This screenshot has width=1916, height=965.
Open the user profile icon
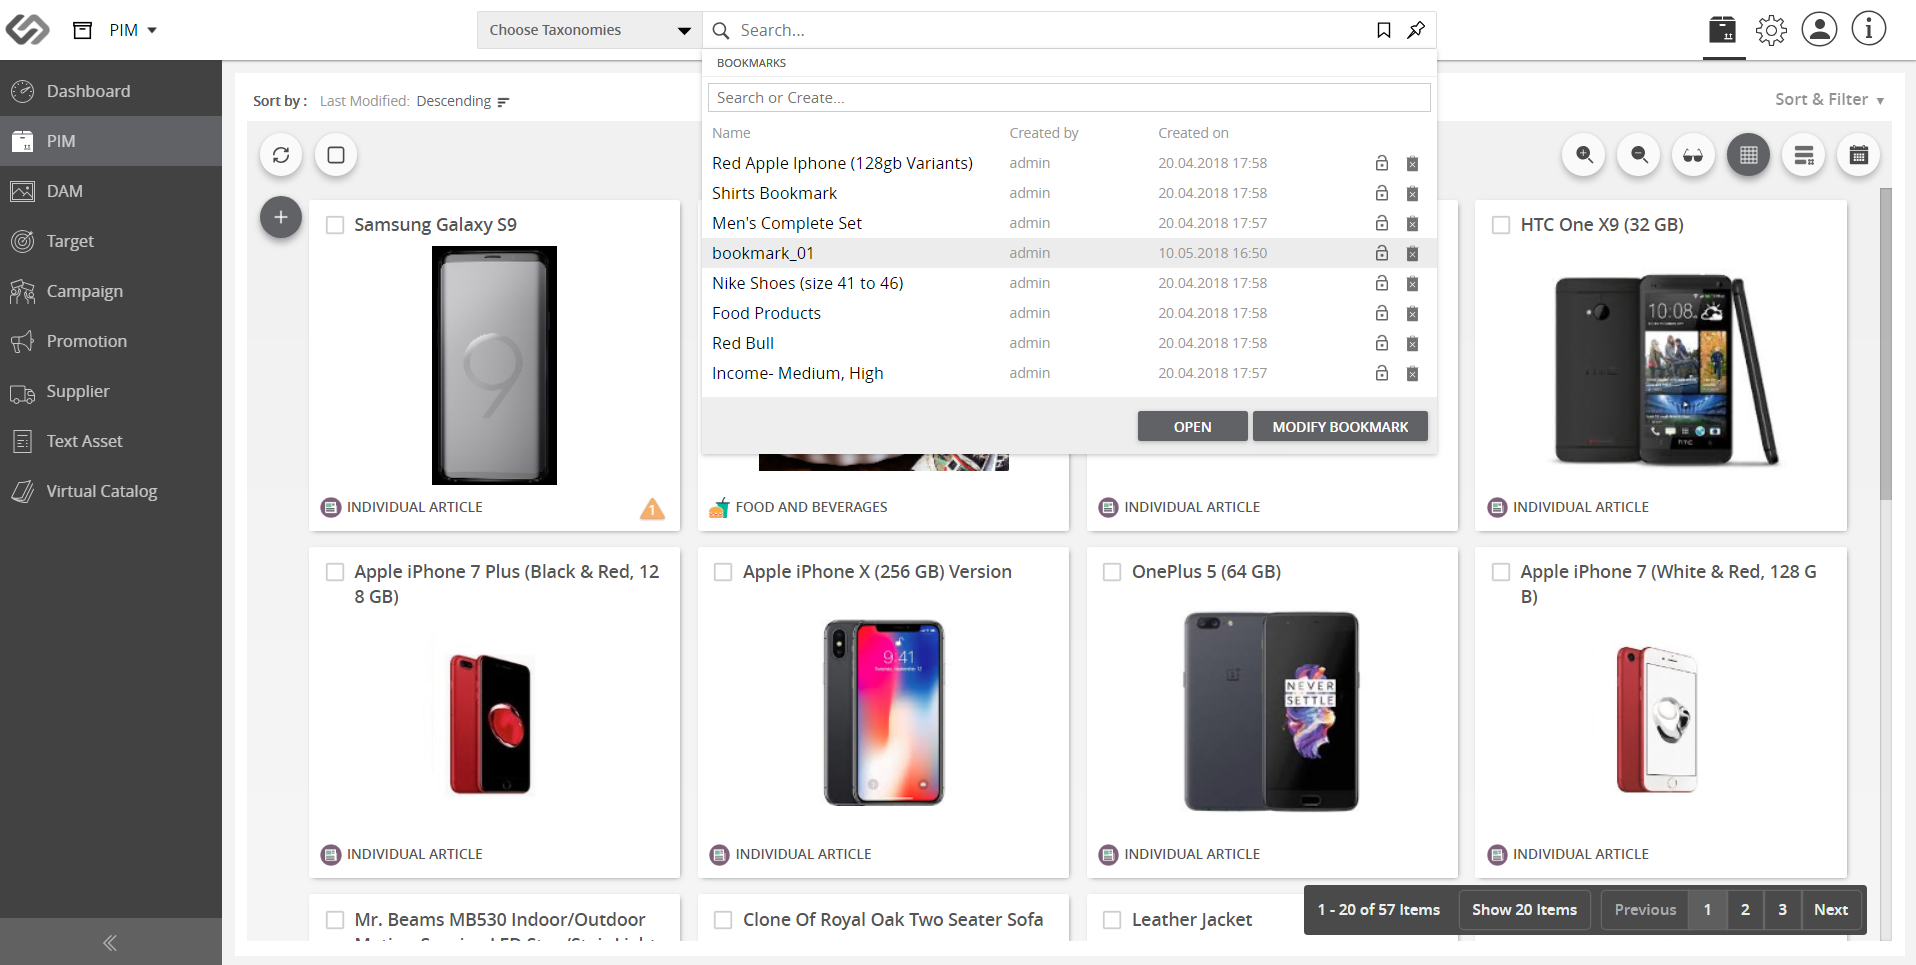pos(1819,29)
